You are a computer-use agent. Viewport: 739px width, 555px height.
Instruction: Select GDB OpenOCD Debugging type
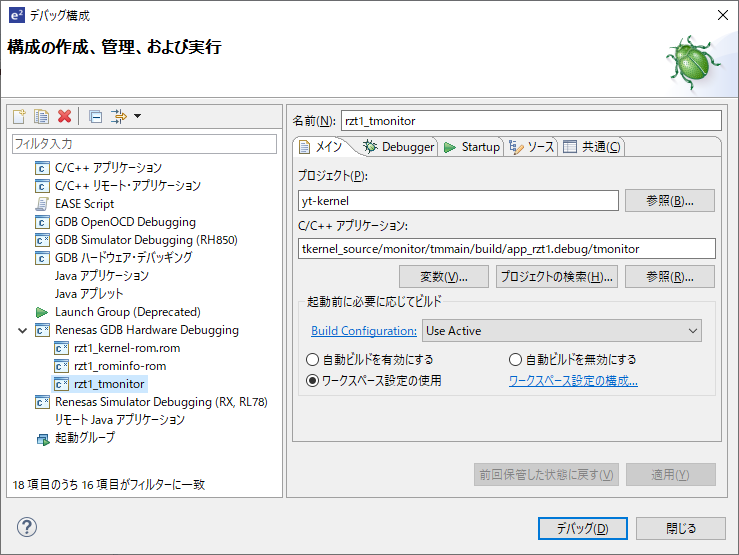125,222
